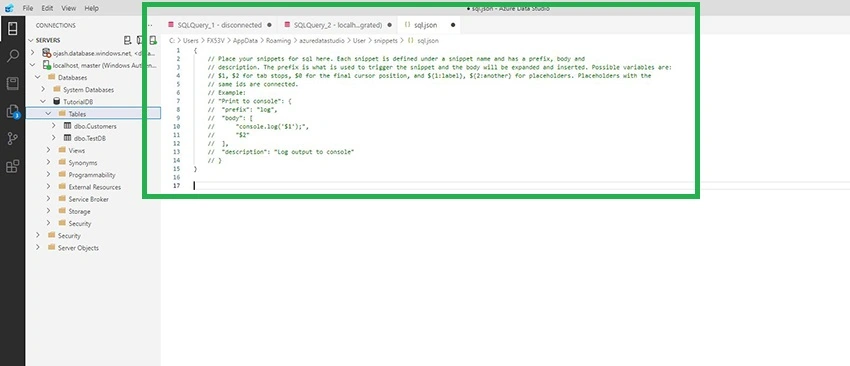This screenshot has height=366, width=850.
Task: Click the snippets breadcrumb segment
Action: [385, 41]
